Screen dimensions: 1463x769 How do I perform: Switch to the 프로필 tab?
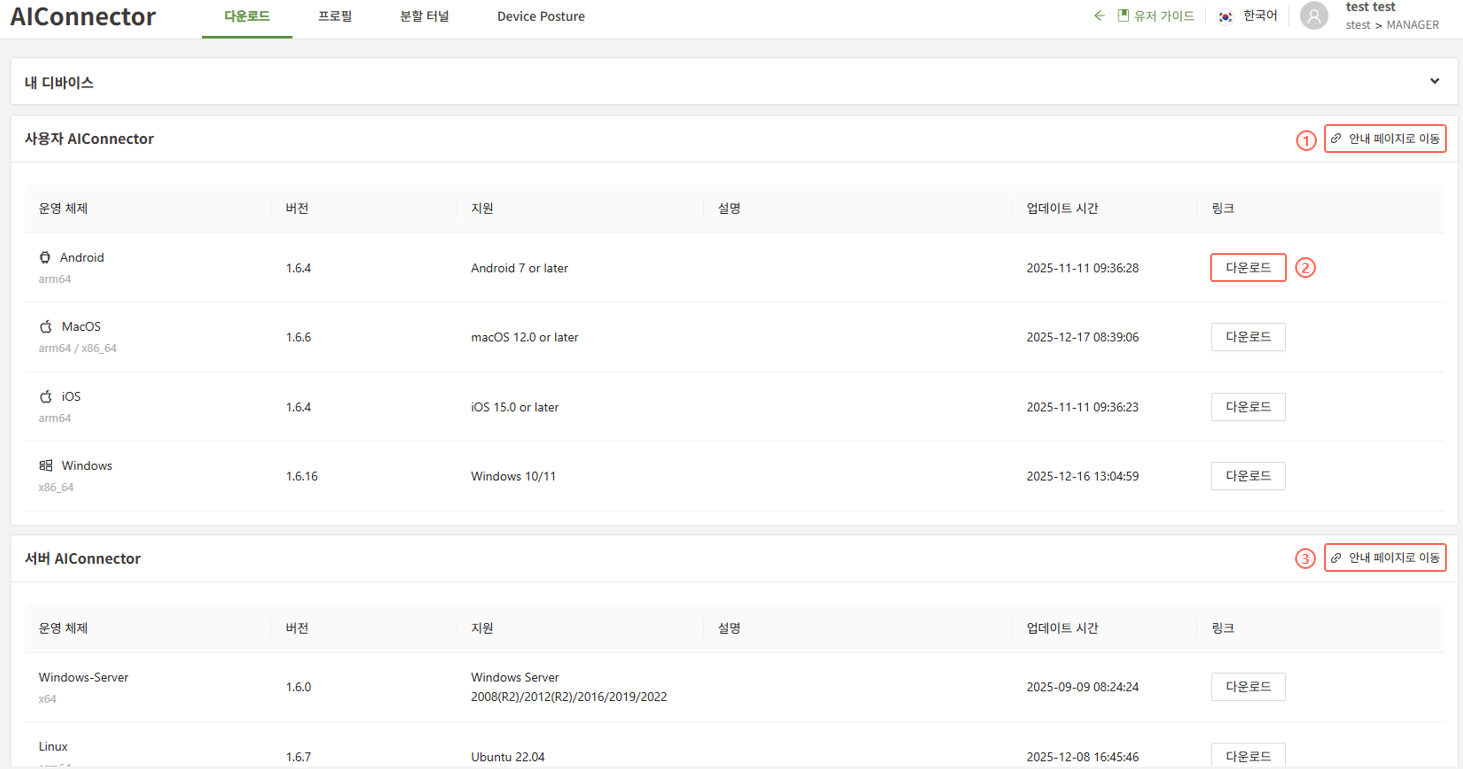pyautogui.click(x=335, y=16)
